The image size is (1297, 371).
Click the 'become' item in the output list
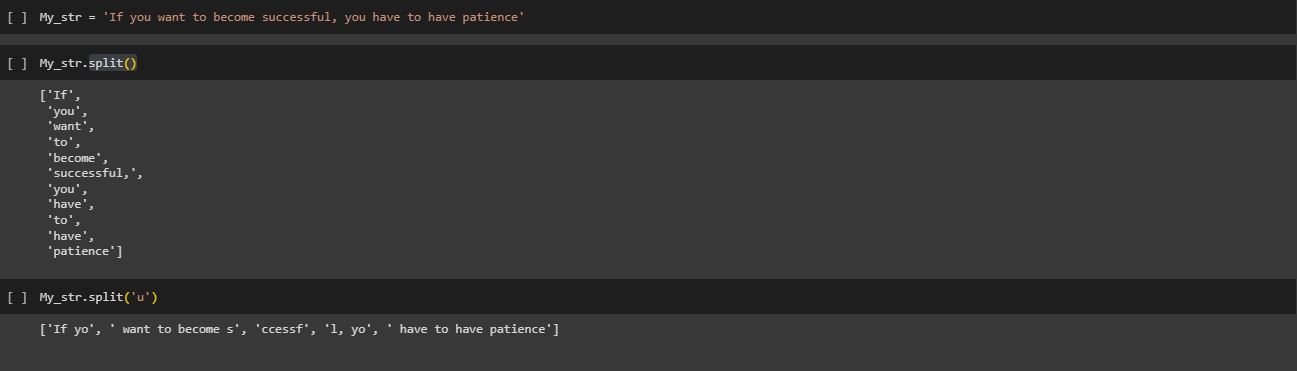click(77, 158)
